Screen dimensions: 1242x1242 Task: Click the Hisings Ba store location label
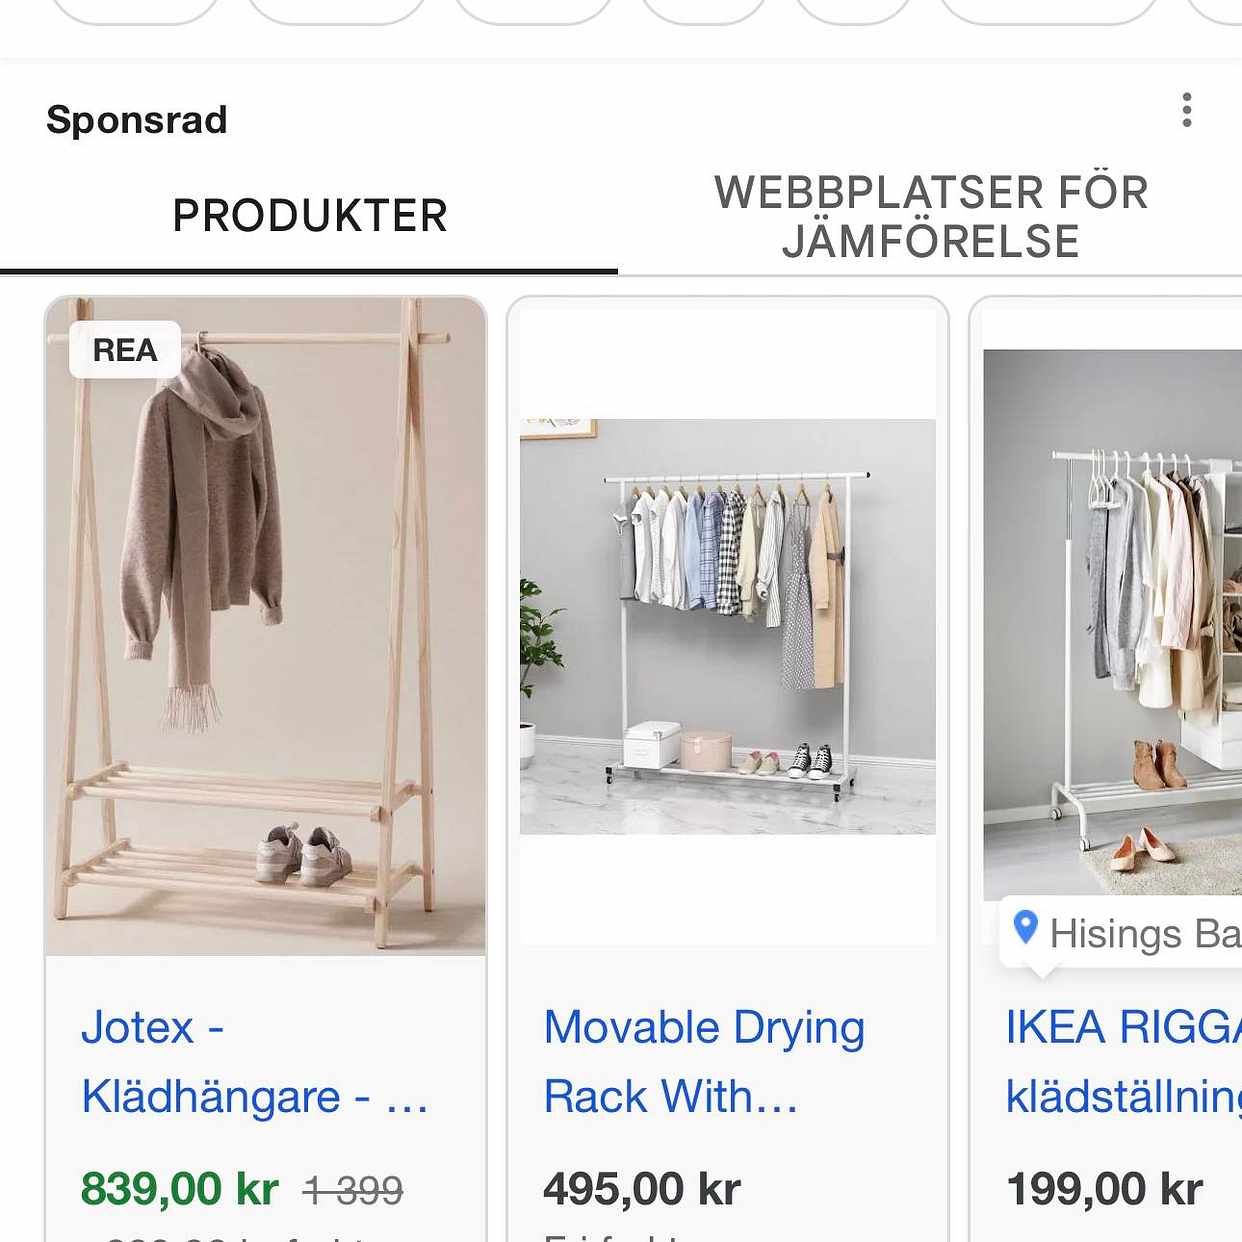point(1144,934)
